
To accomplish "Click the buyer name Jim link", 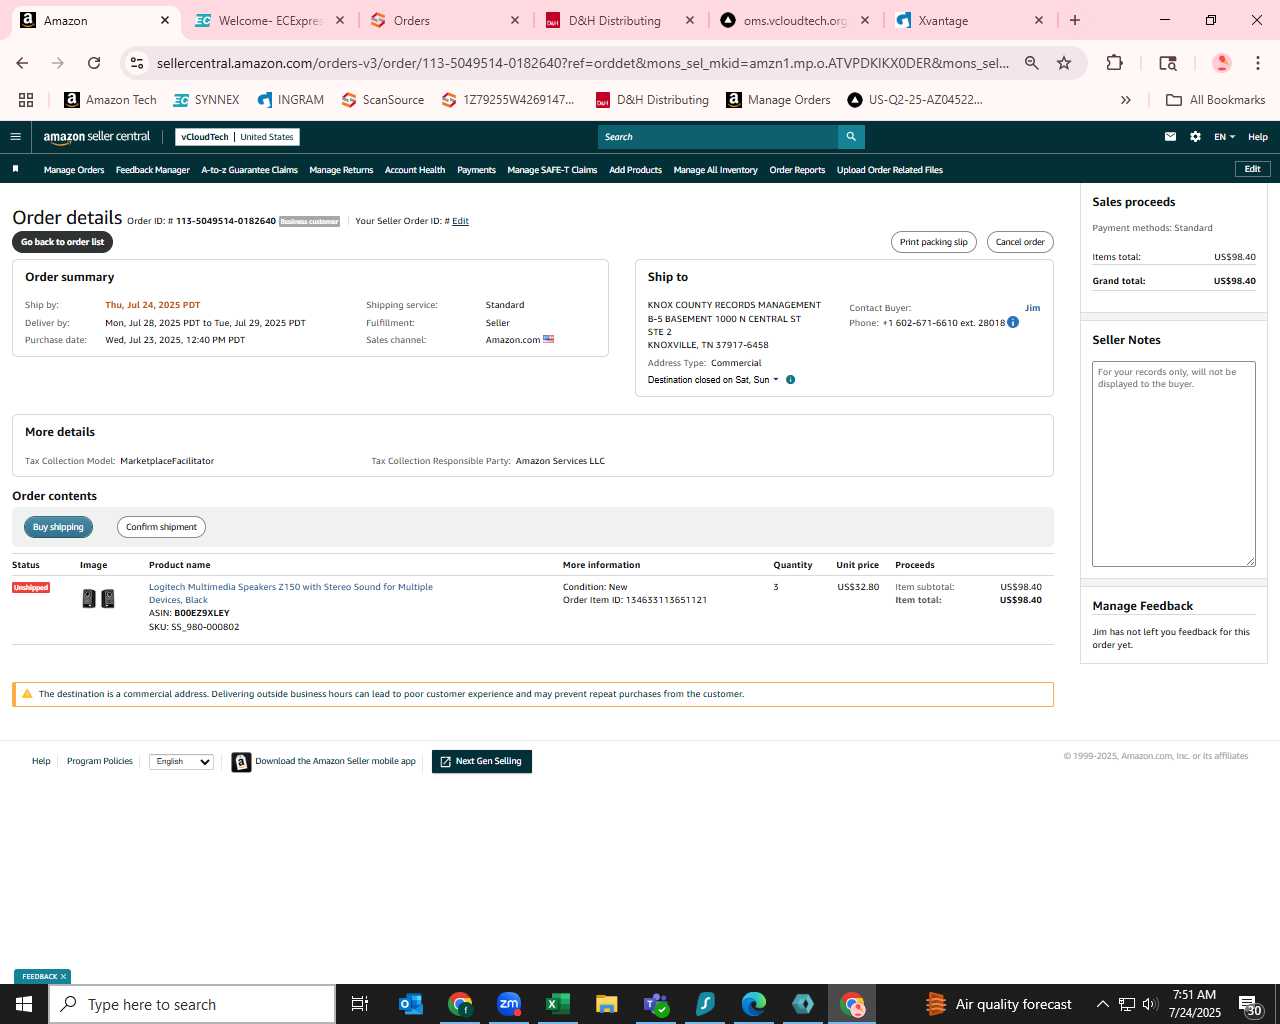I will pyautogui.click(x=1032, y=308).
